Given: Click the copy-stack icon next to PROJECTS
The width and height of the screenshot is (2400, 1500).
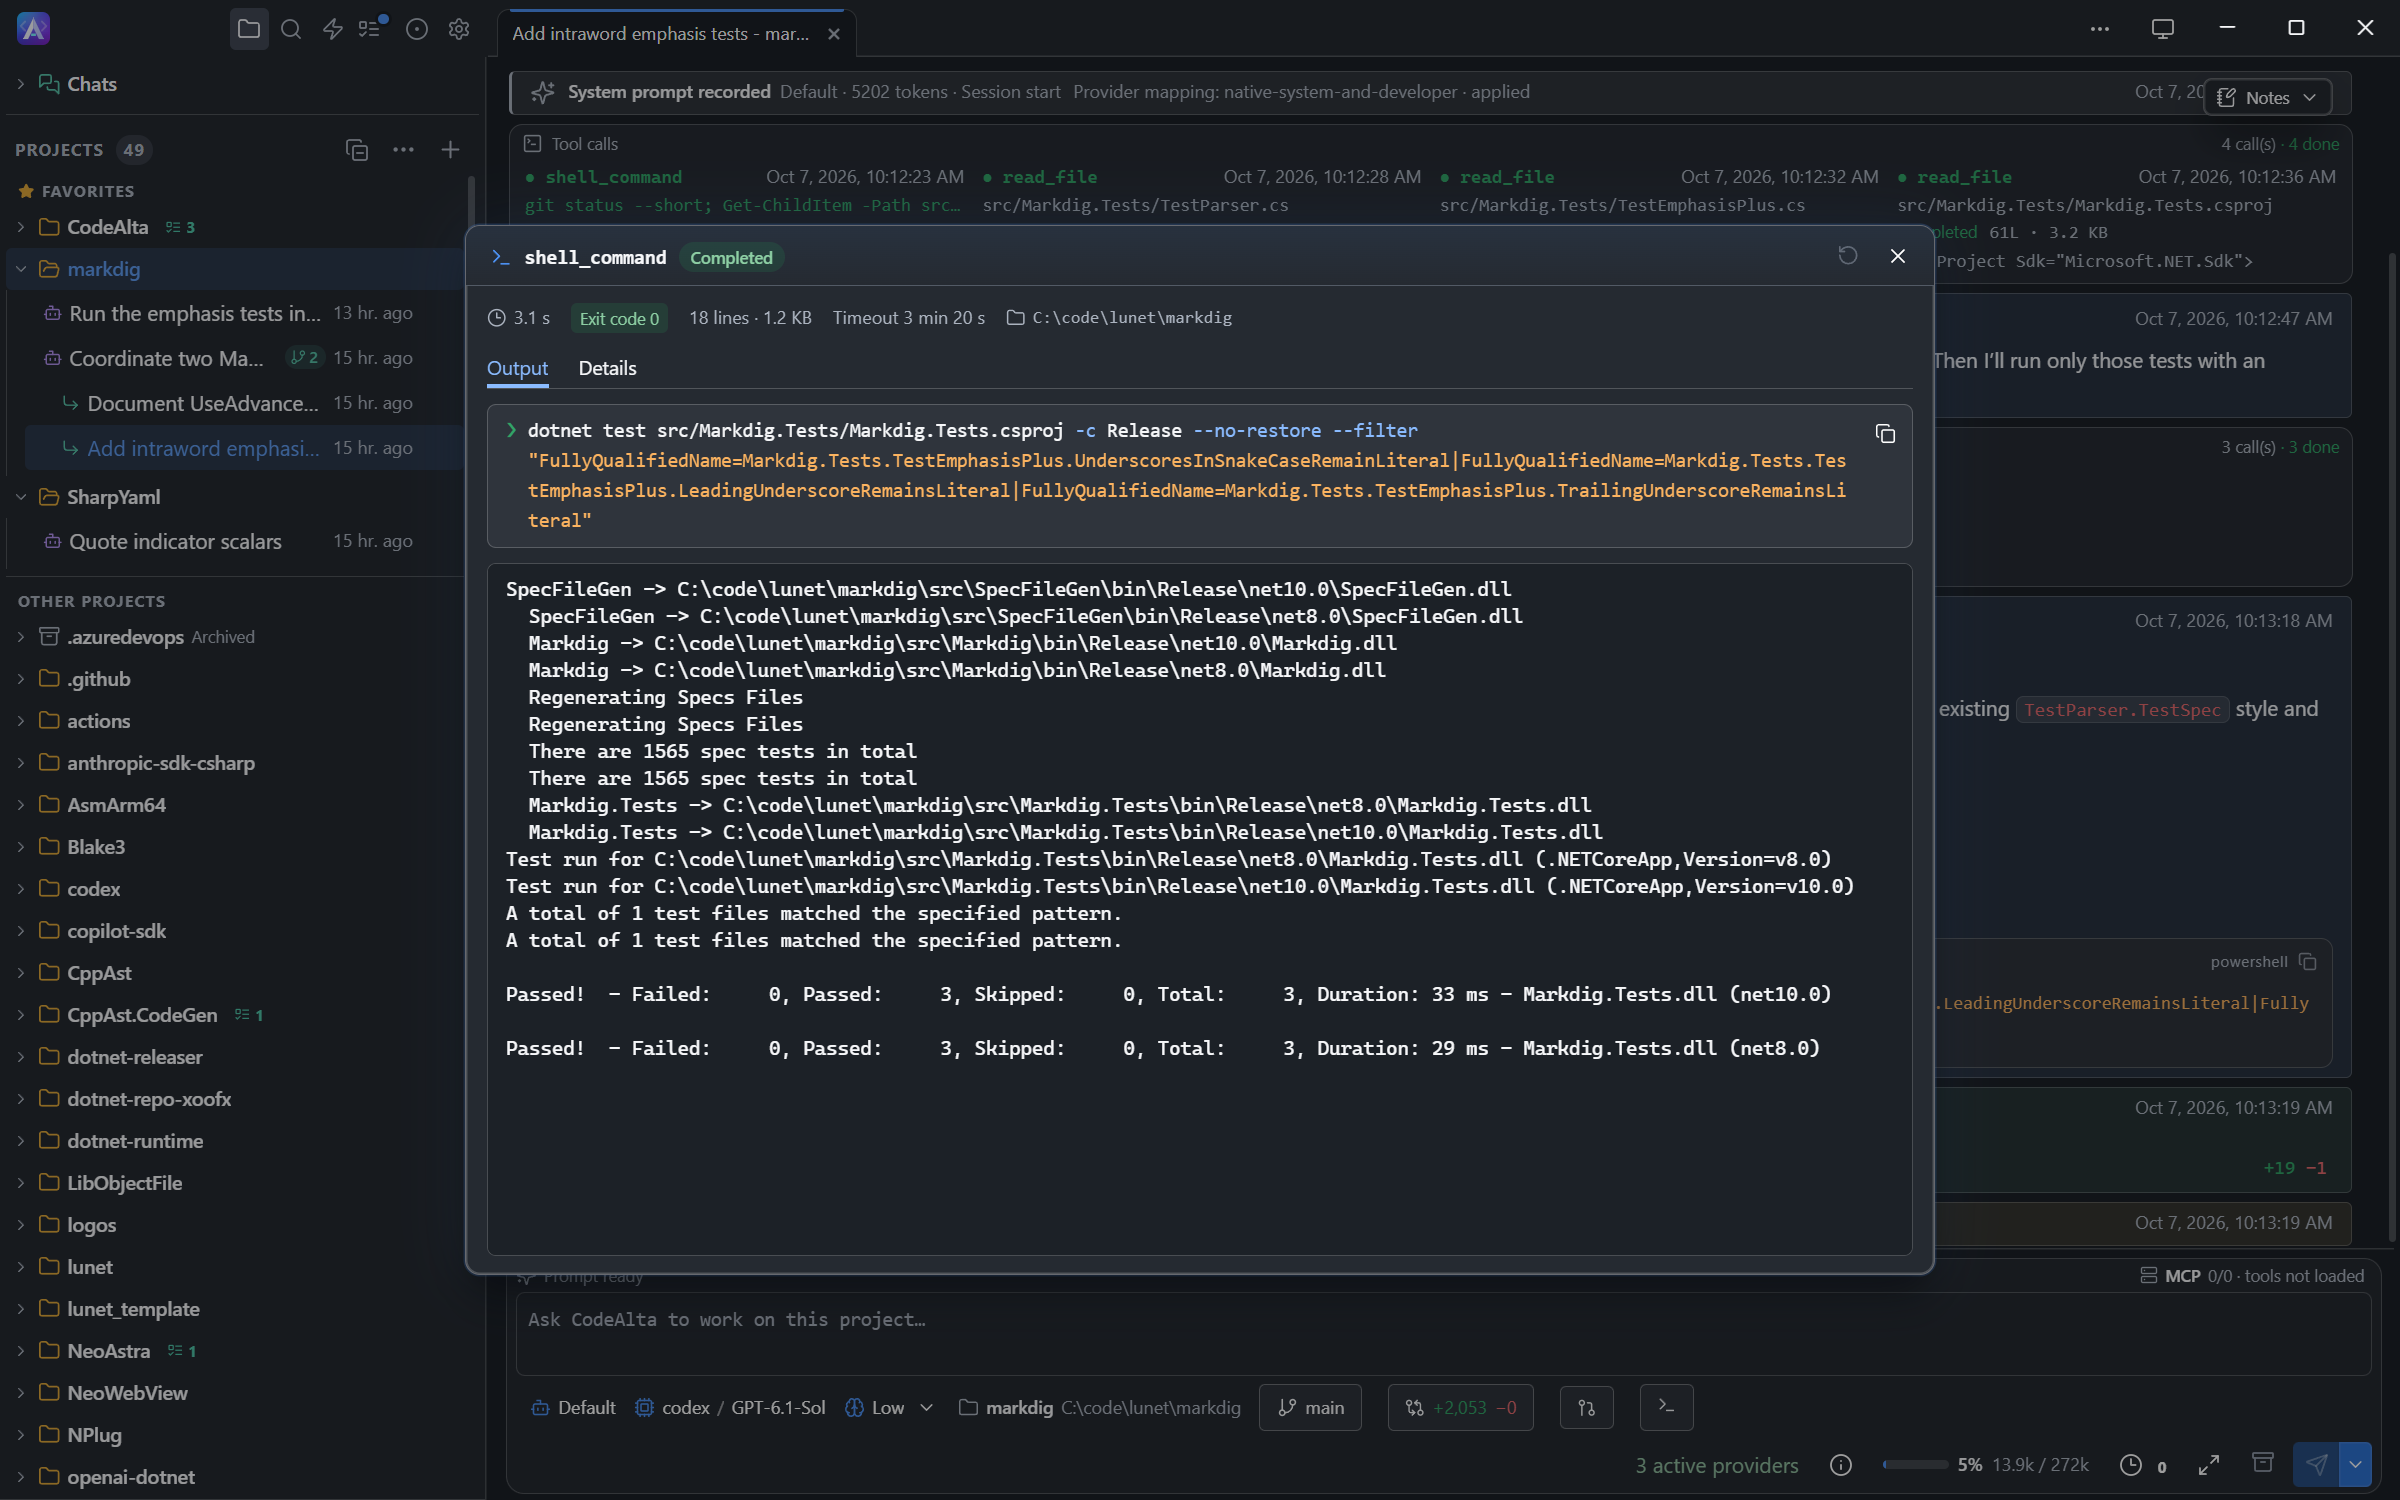Looking at the screenshot, I should point(357,149).
